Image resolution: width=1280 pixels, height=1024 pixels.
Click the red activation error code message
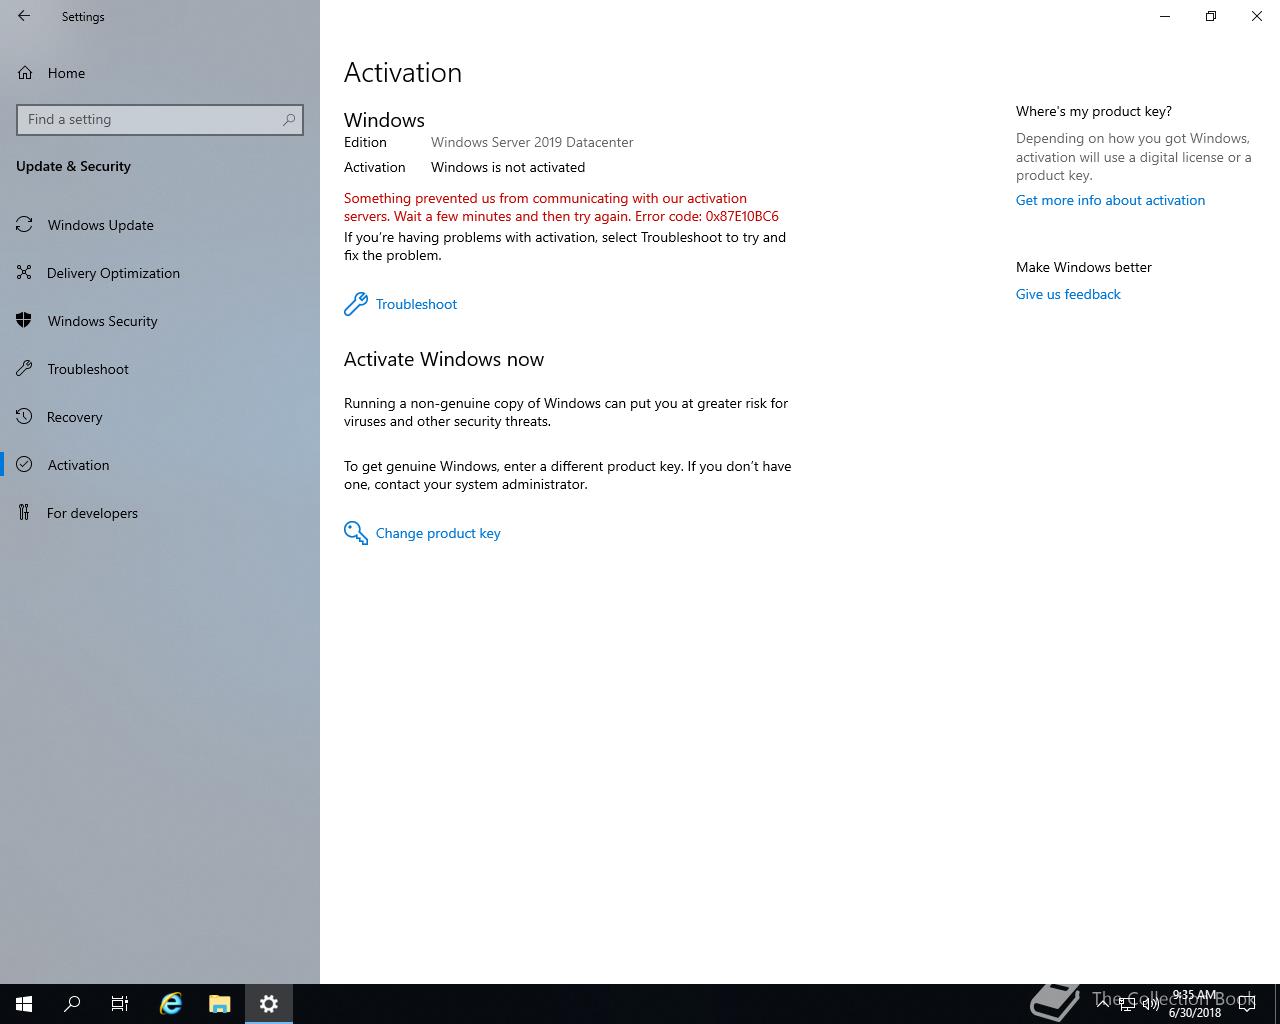pos(561,207)
